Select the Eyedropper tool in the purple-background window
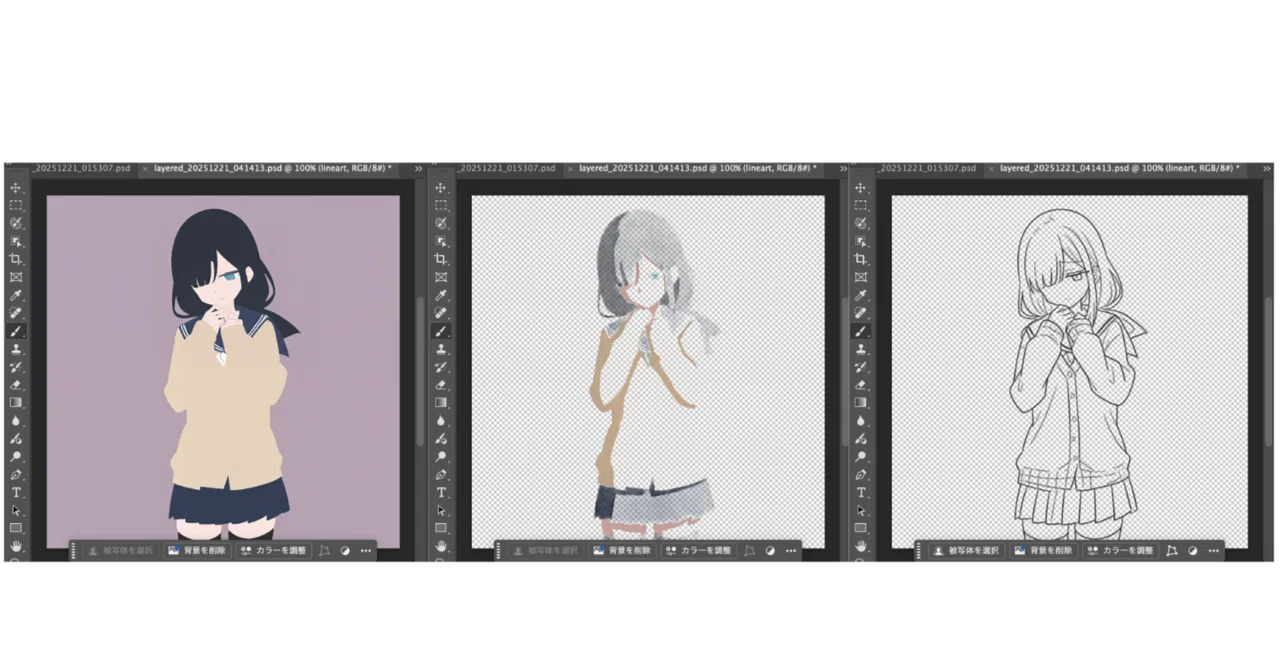Viewport: 1280px width, 670px height. click(16, 295)
